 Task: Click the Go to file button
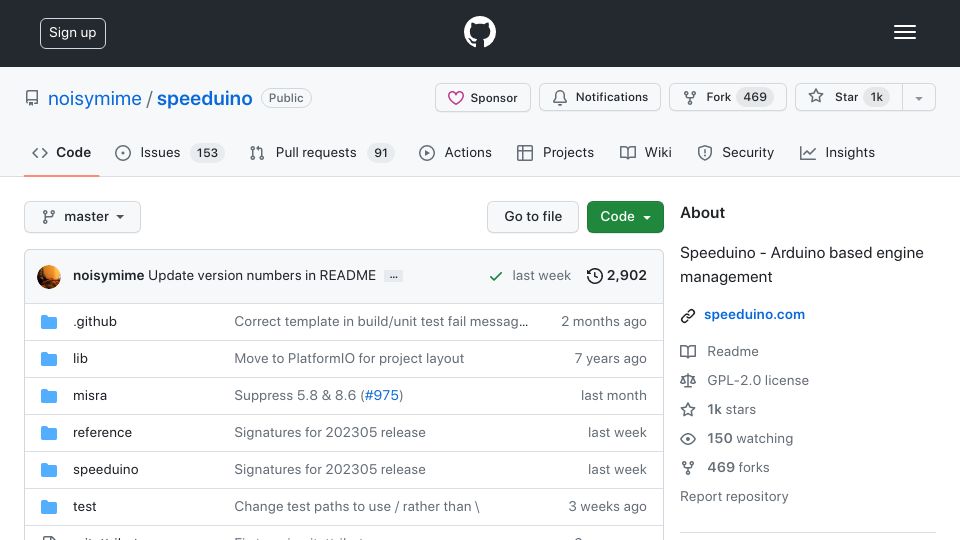coord(533,217)
